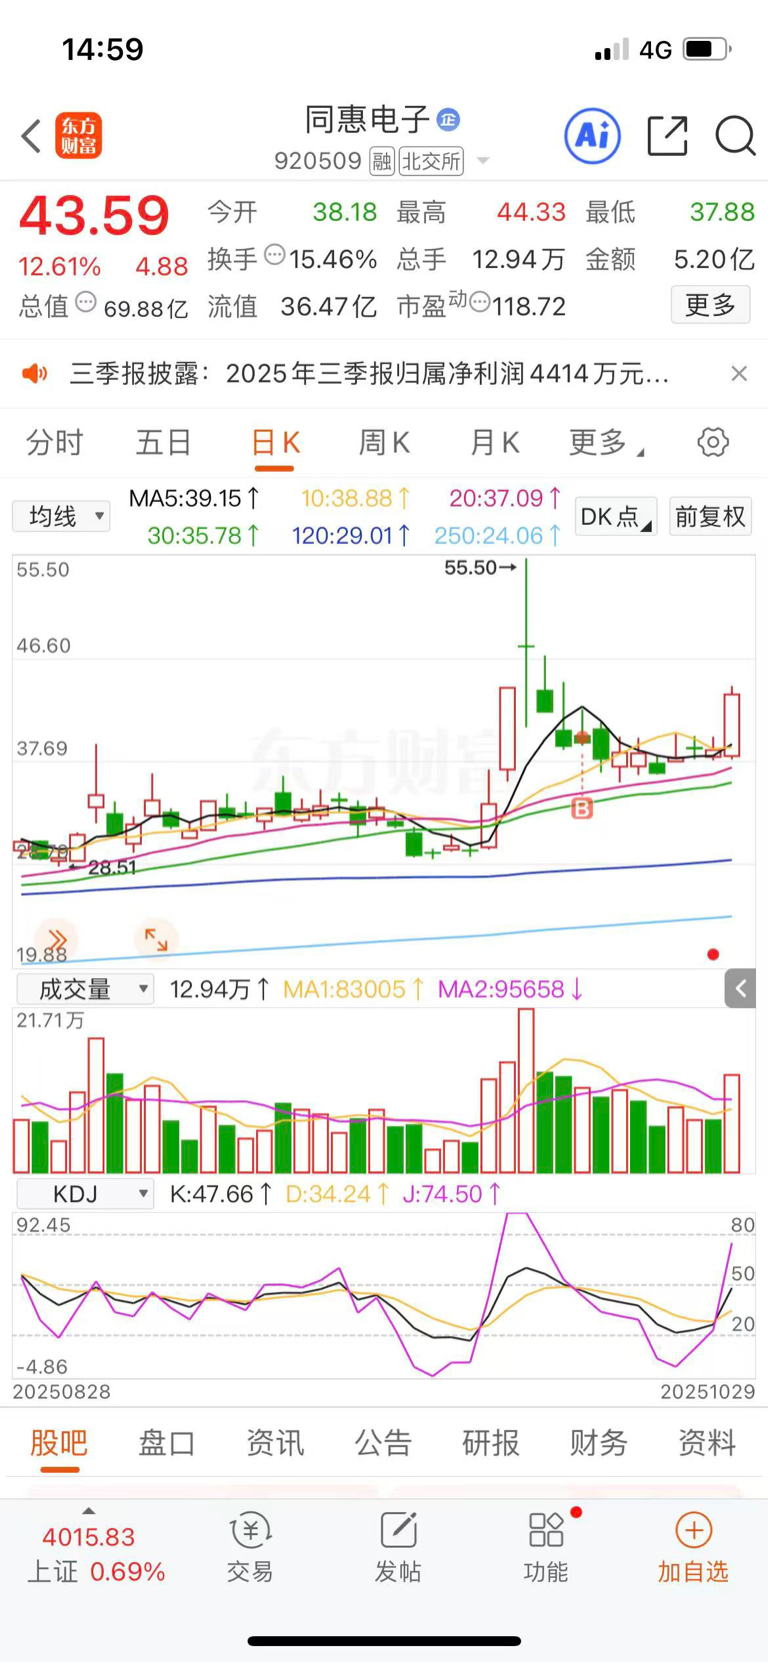This screenshot has height=1663, width=768.
Task: Tap the orange speaker announcement icon
Action: tap(35, 374)
